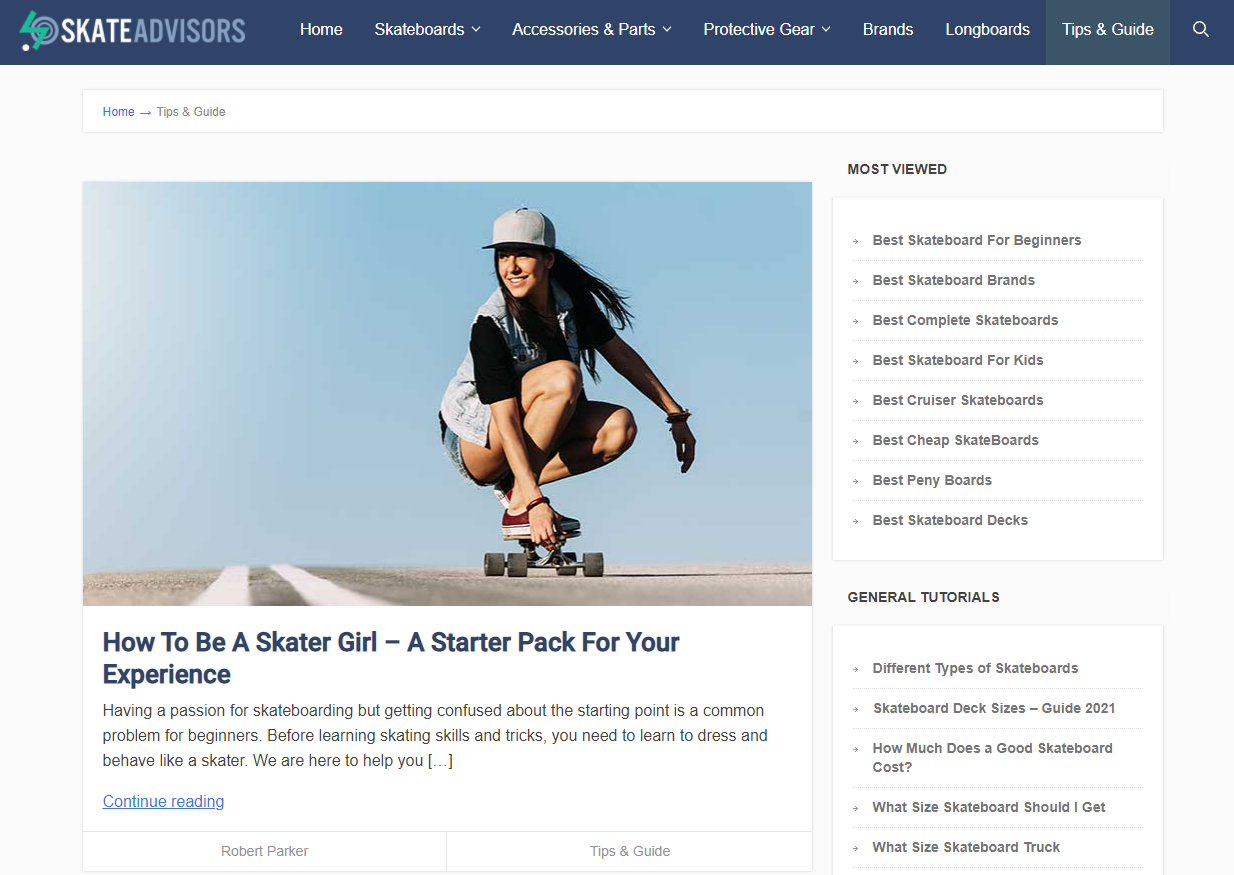Viewport: 1234px width, 875px height.
Task: Open the skater girl featured image
Action: (447, 394)
